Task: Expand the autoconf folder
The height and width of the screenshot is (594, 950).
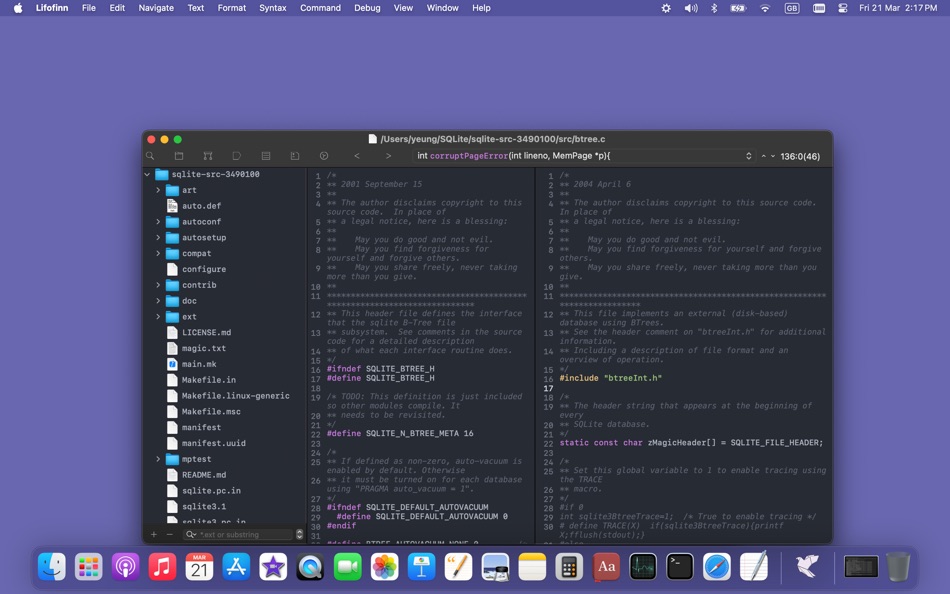Action: point(158,222)
